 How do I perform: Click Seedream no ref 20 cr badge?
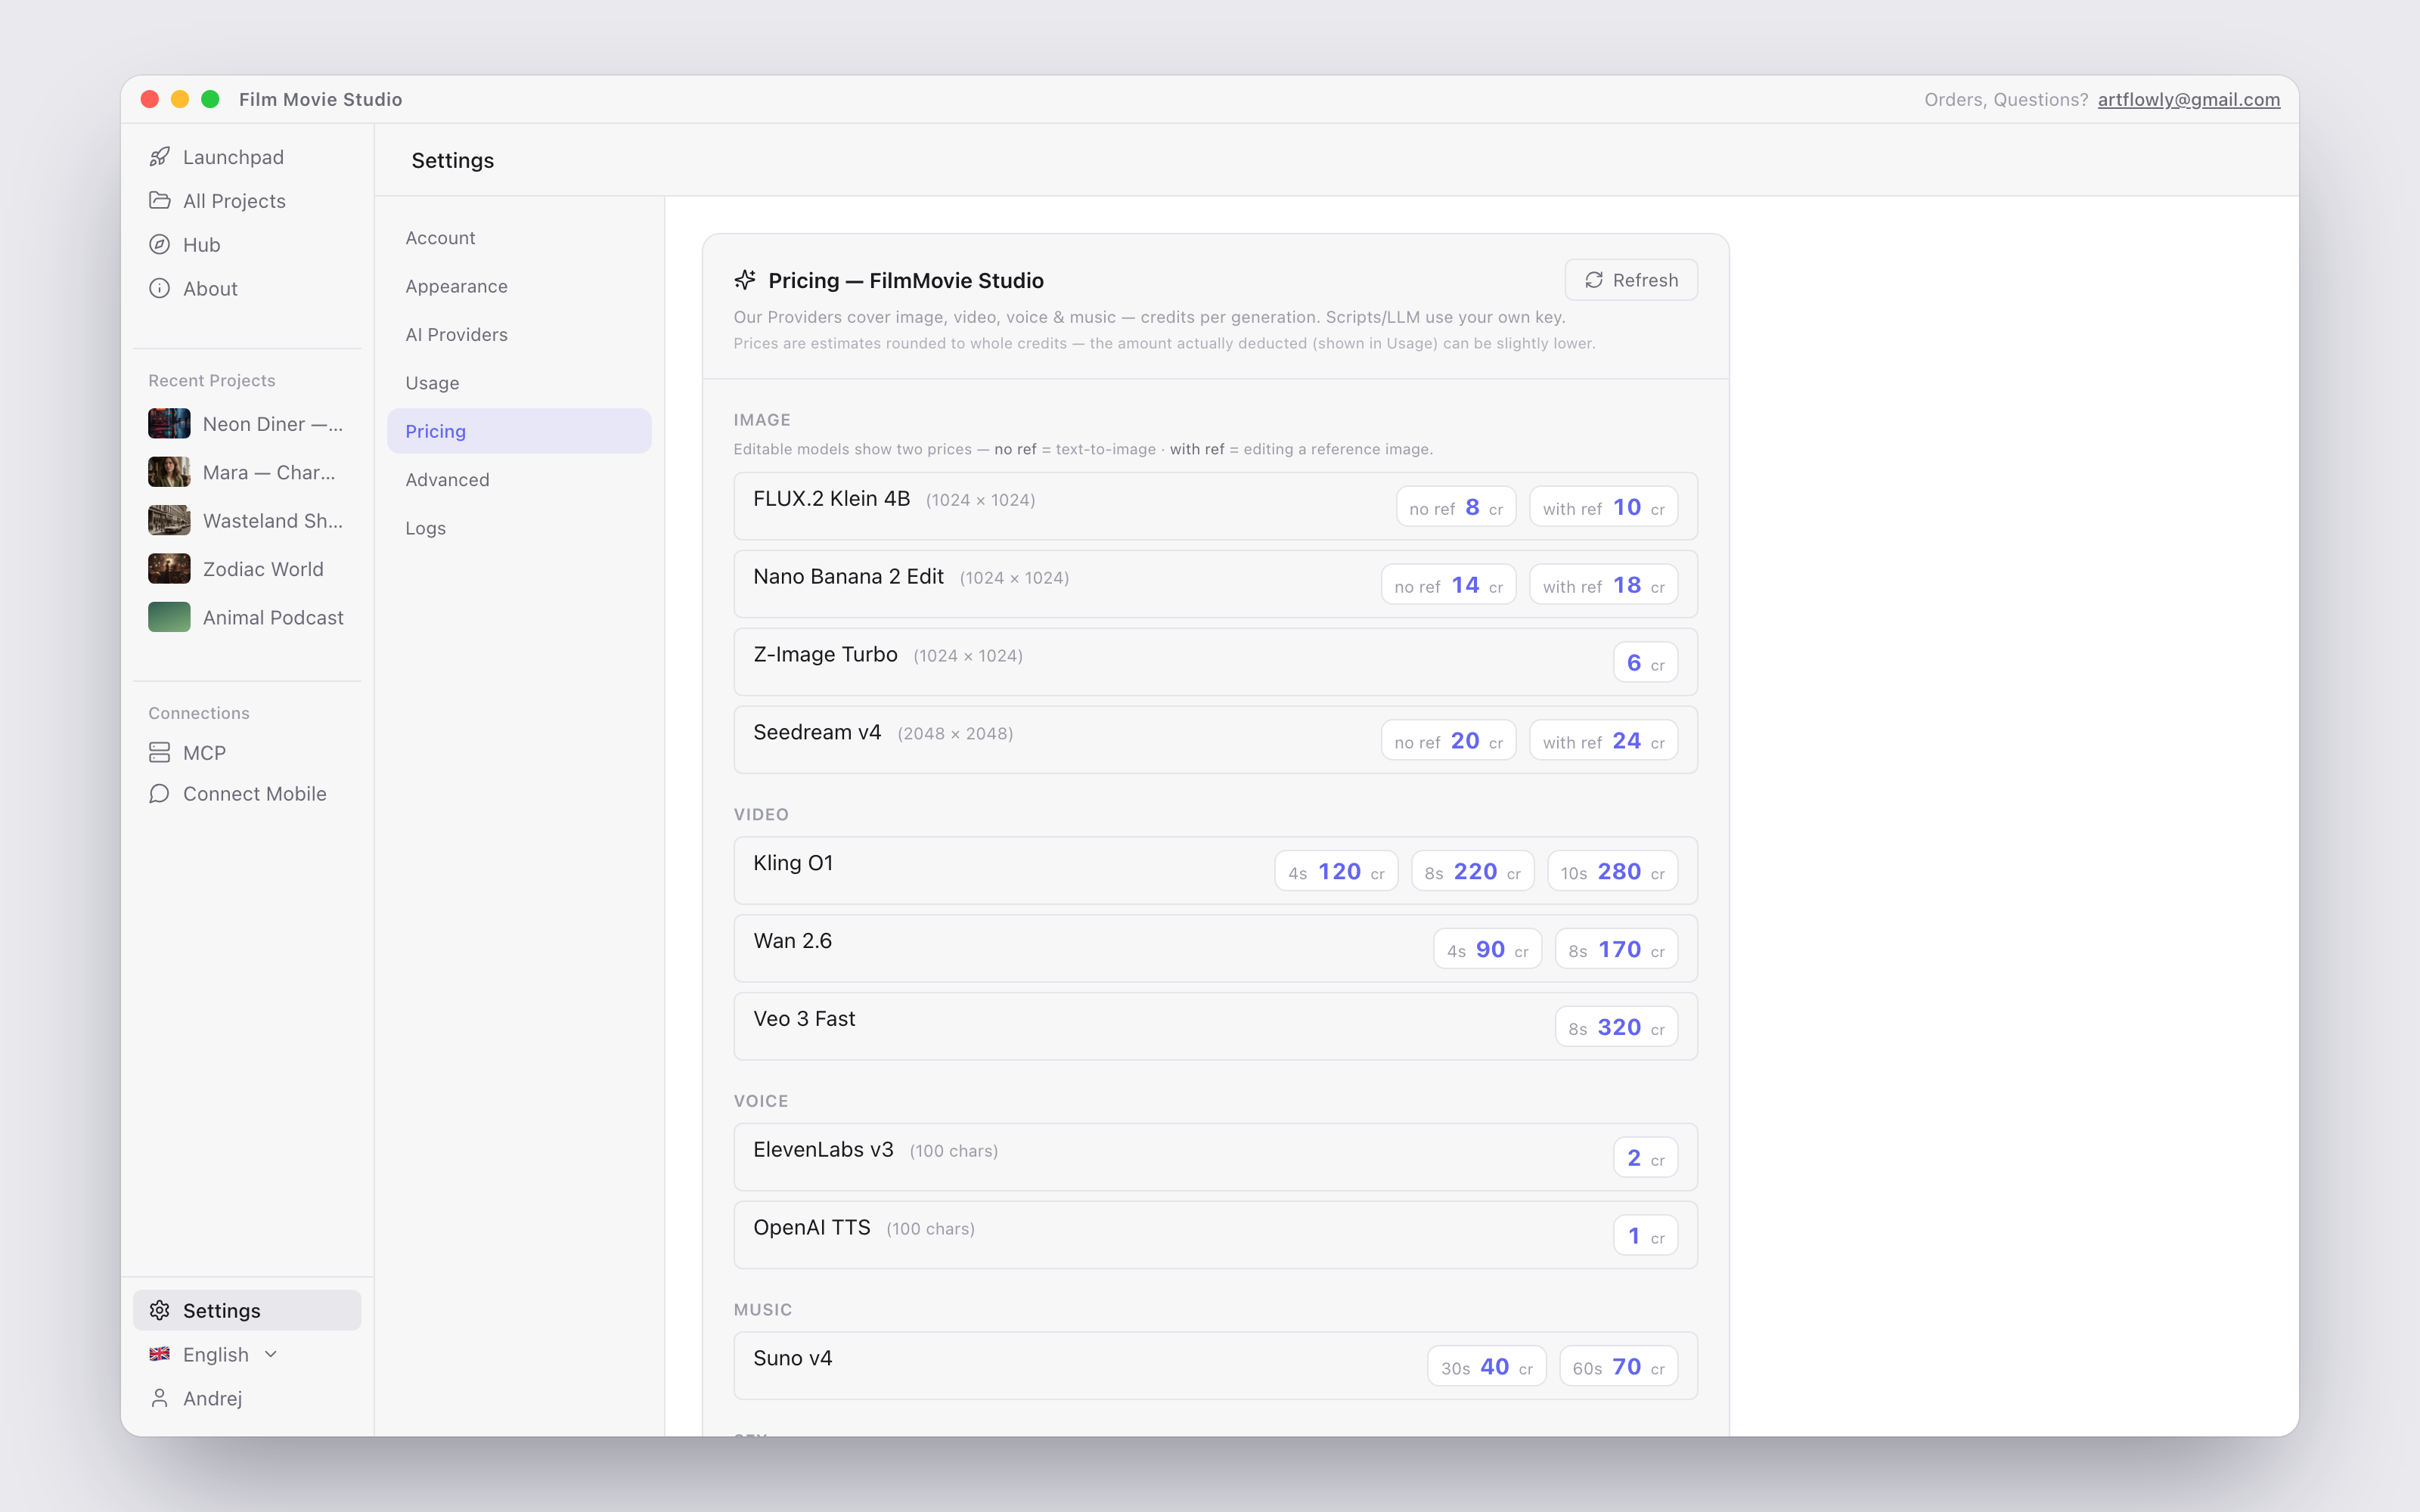coord(1448,741)
